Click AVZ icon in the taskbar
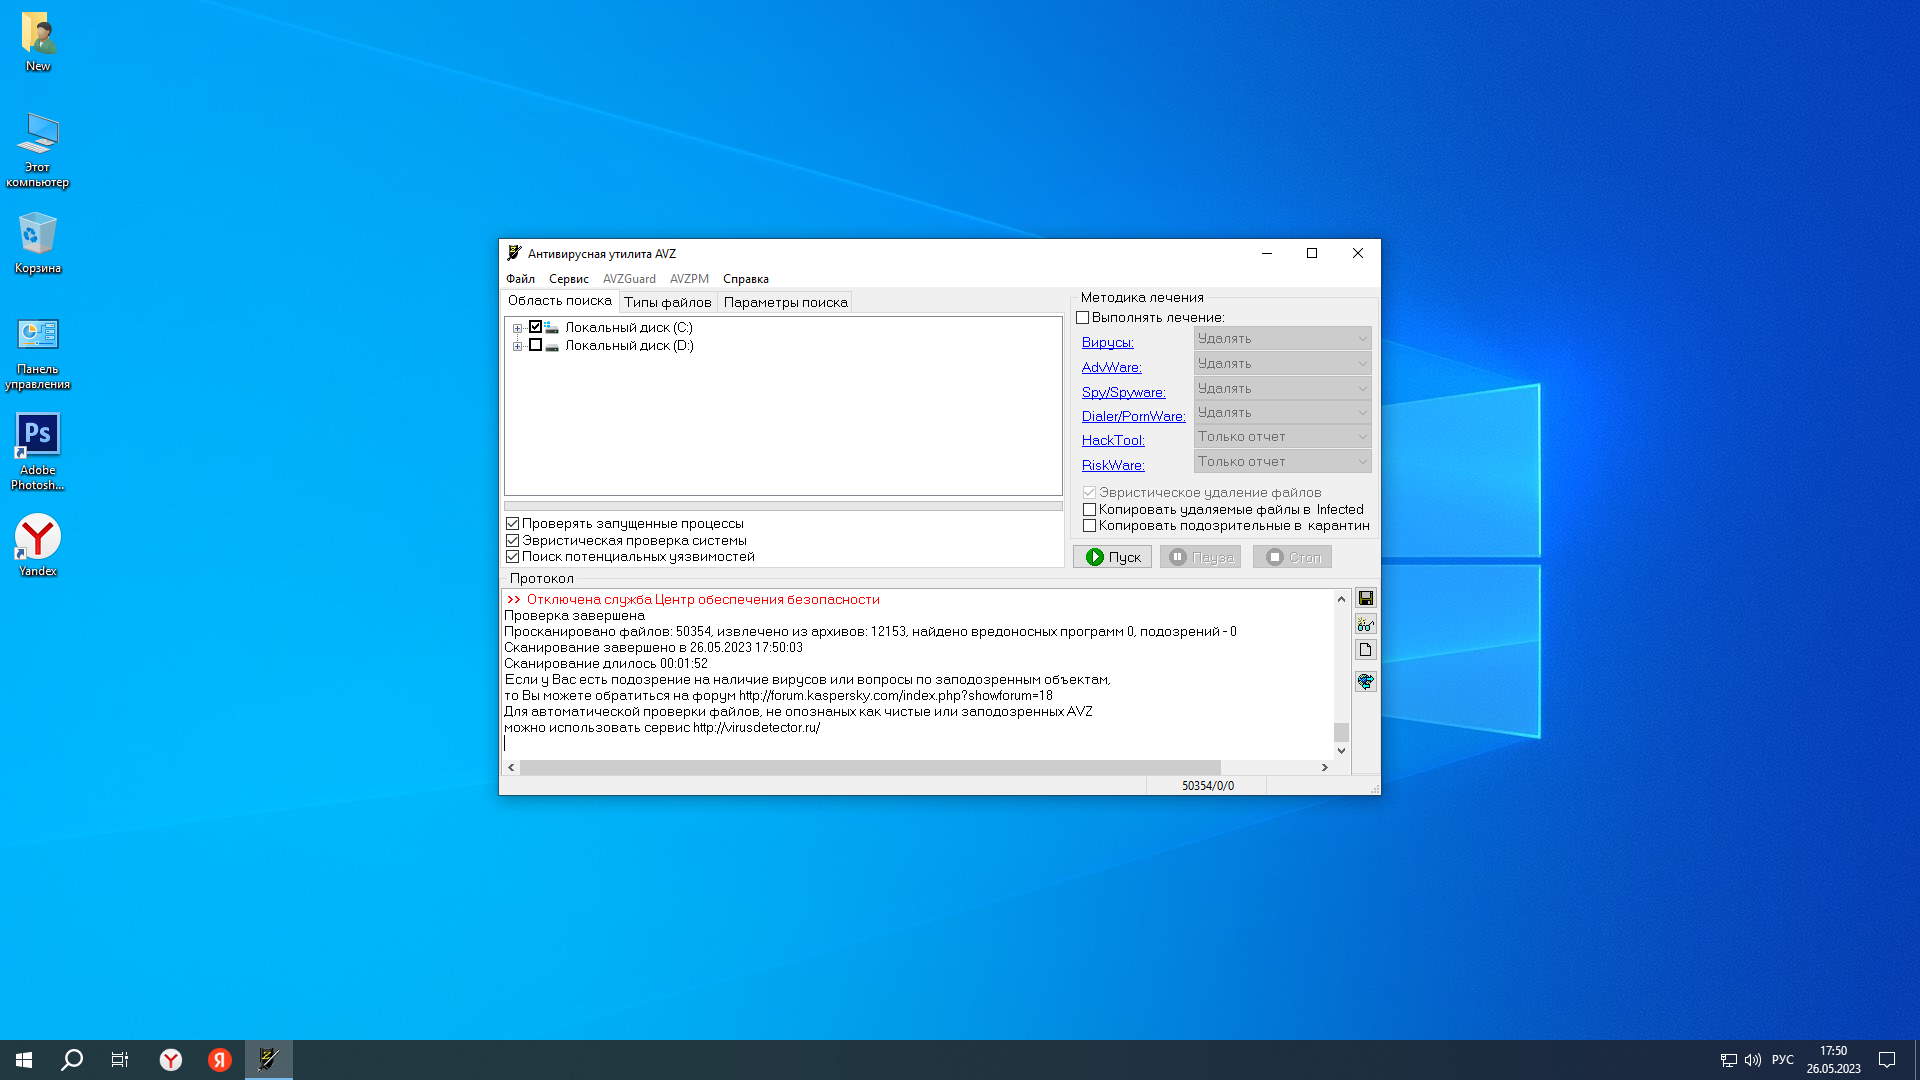This screenshot has height=1080, width=1920. pyautogui.click(x=268, y=1059)
